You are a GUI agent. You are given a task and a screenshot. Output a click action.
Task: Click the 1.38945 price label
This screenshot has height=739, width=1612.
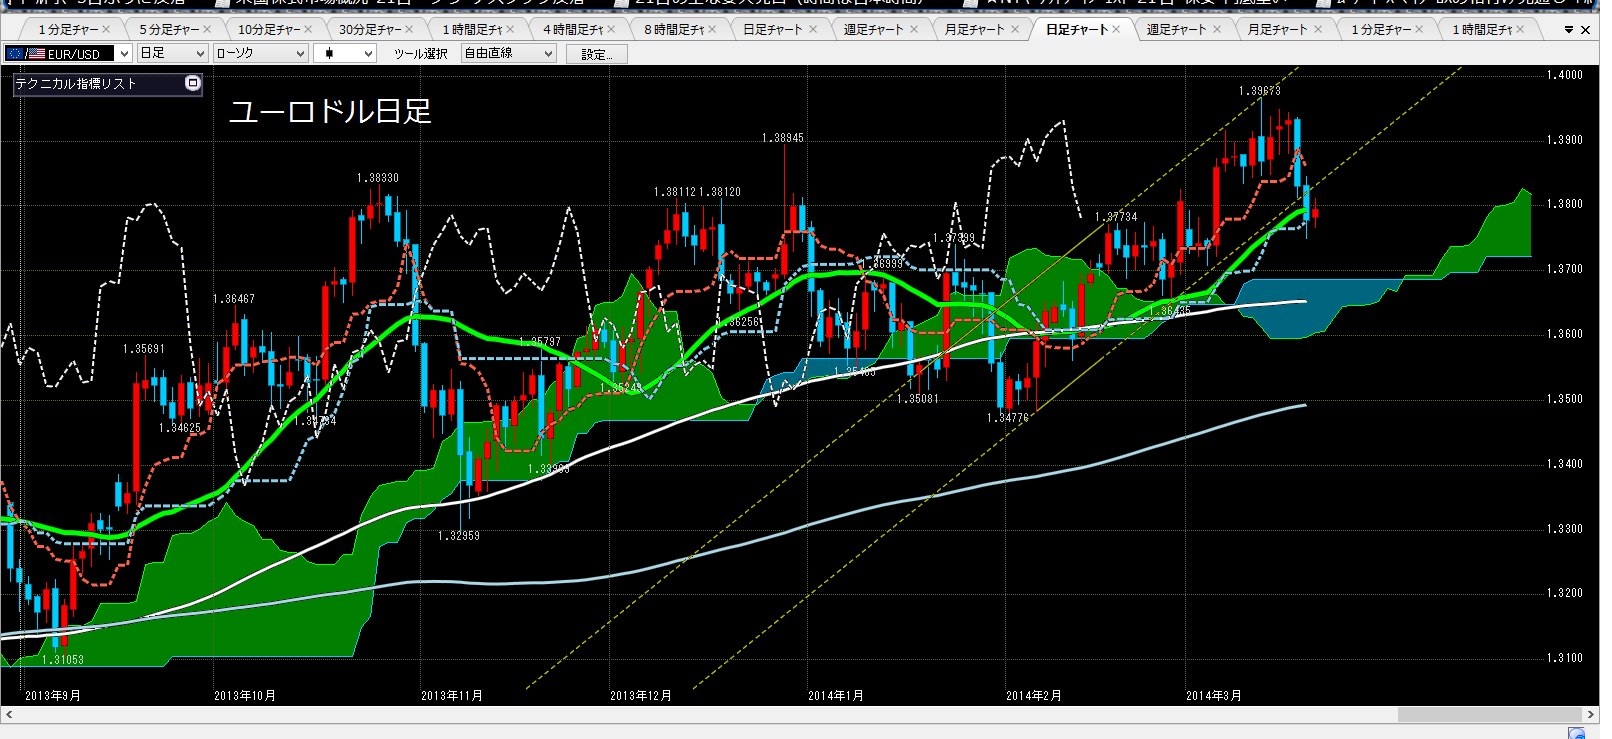[782, 138]
